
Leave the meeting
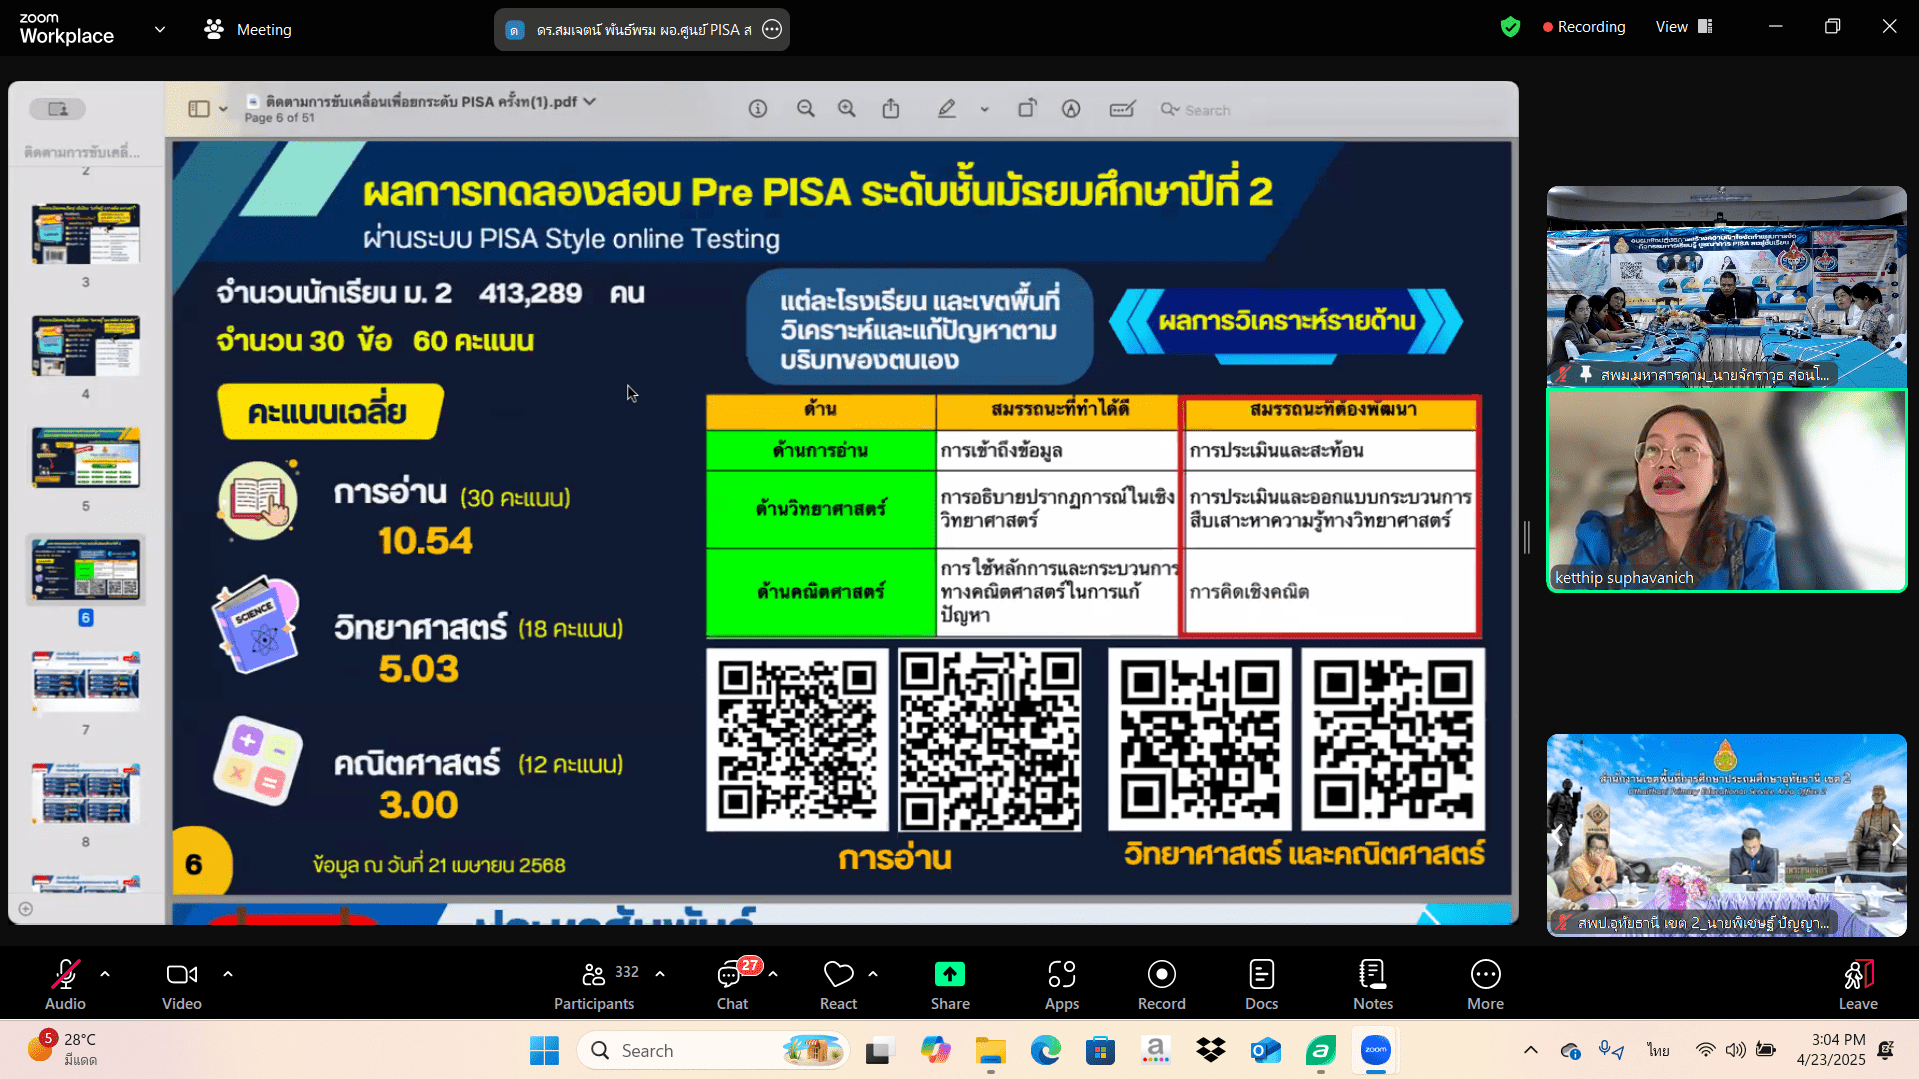pos(1858,984)
